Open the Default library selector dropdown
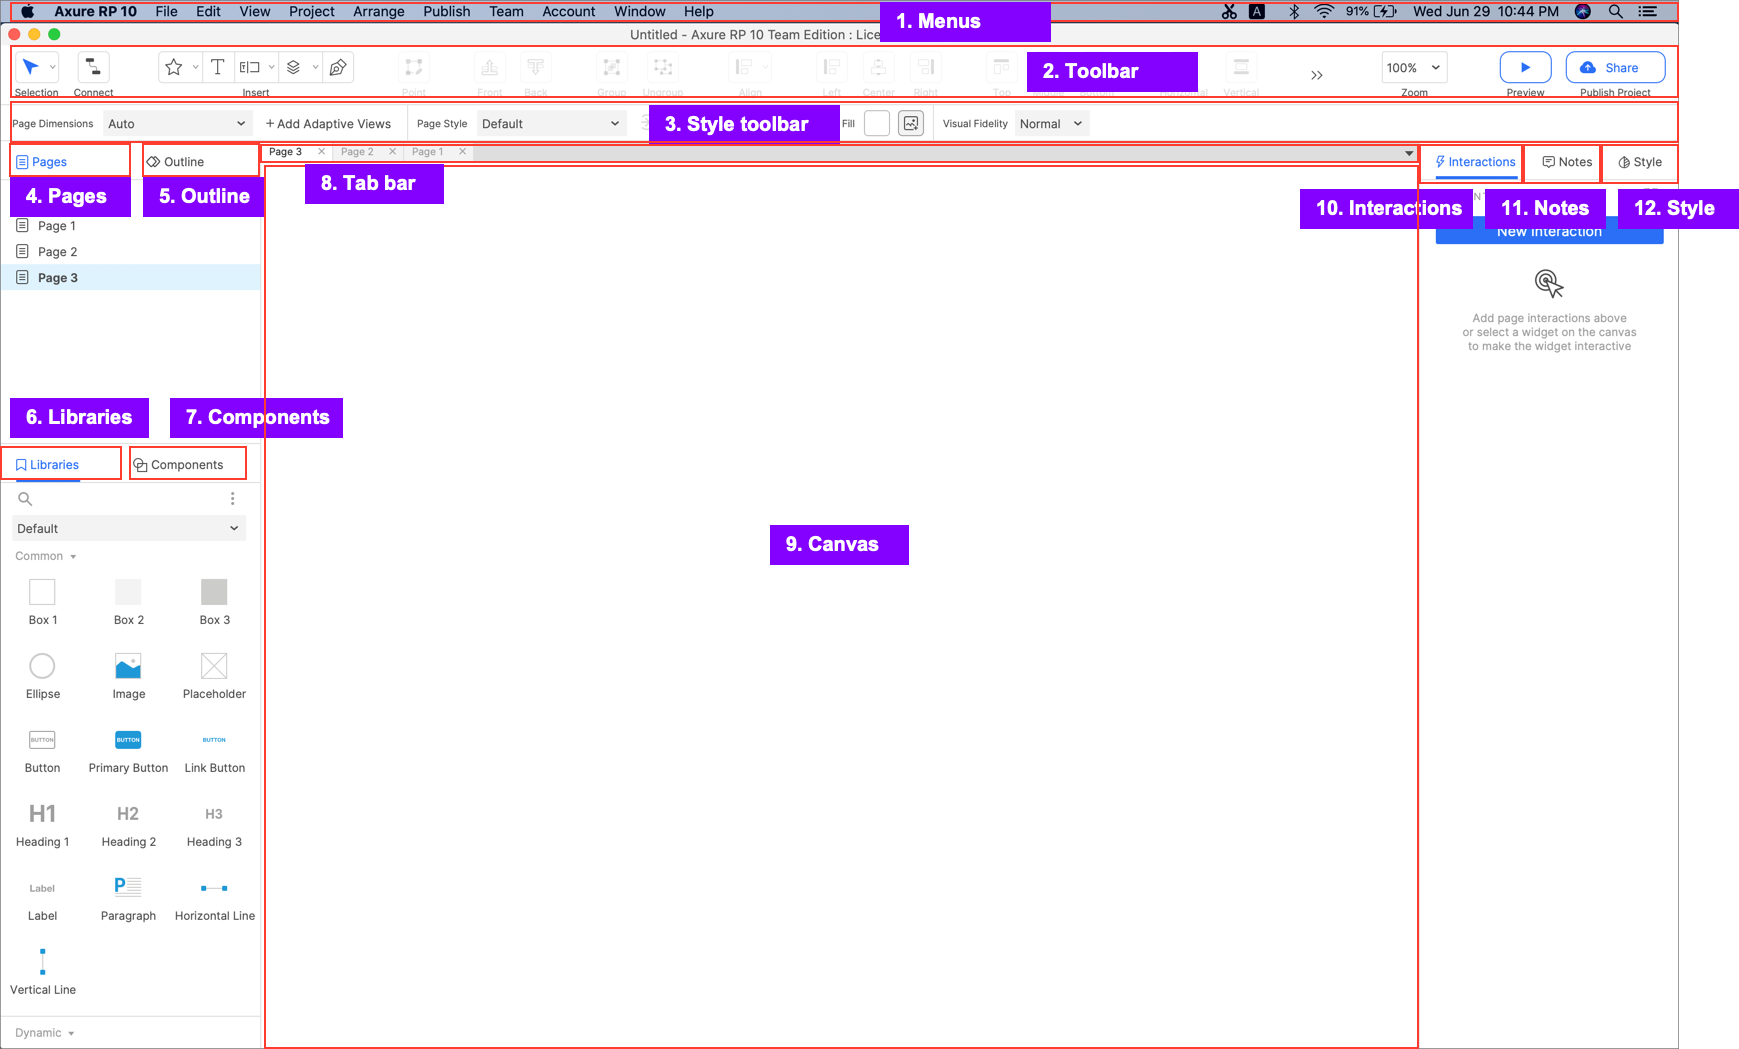The height and width of the screenshot is (1049, 1739). [x=128, y=529]
